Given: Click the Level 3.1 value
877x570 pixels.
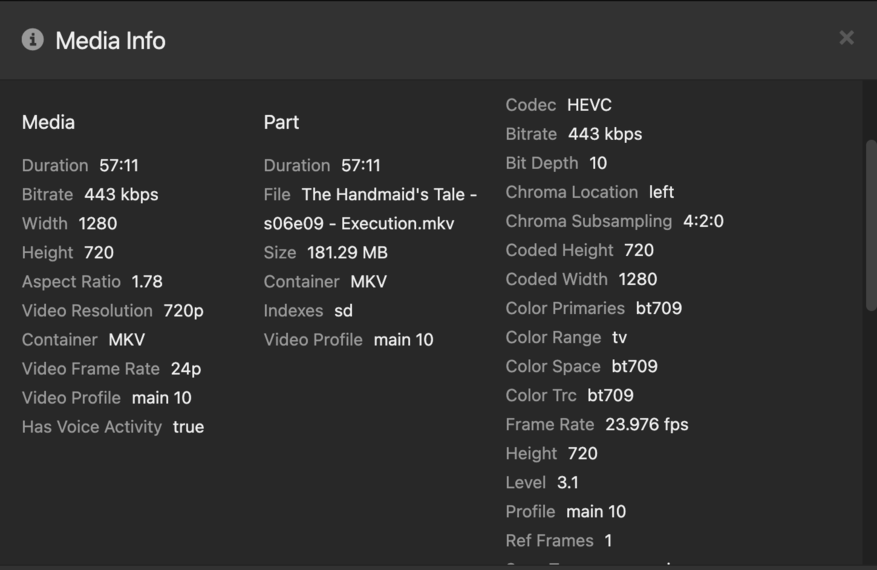Looking at the screenshot, I should point(567,482).
